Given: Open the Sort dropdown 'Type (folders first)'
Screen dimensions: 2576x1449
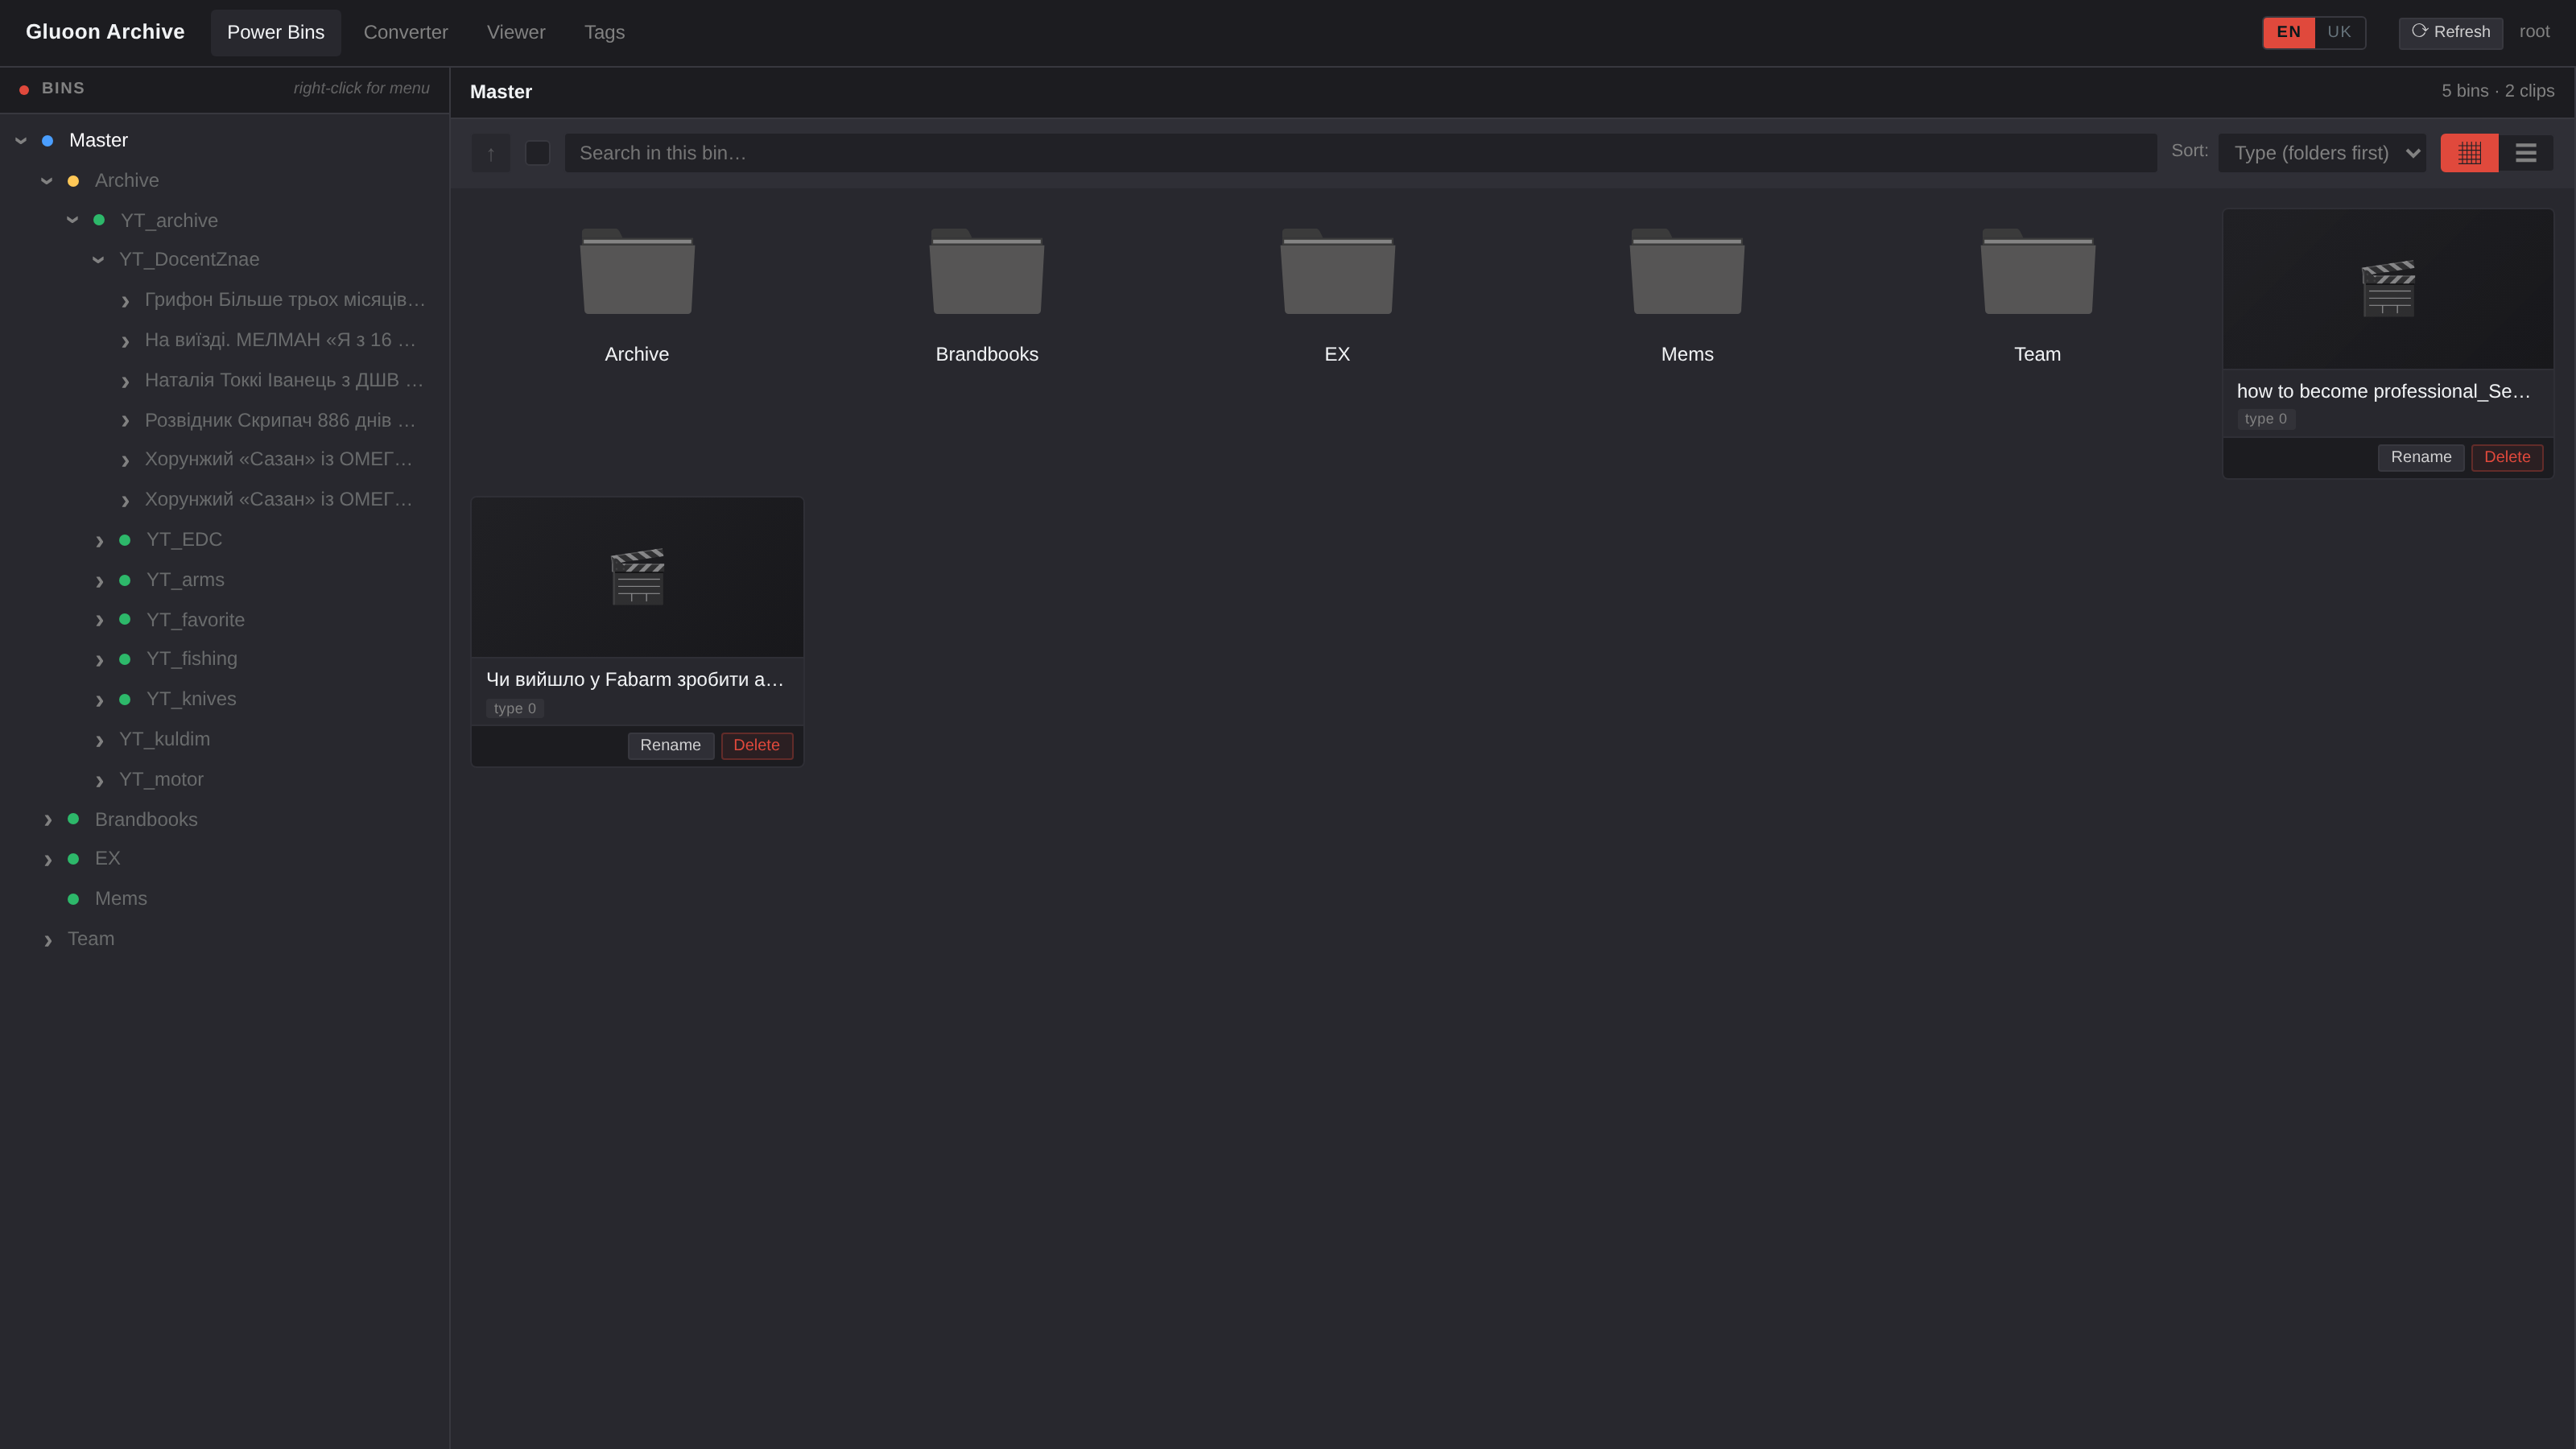Looking at the screenshot, I should click(x=2322, y=153).
